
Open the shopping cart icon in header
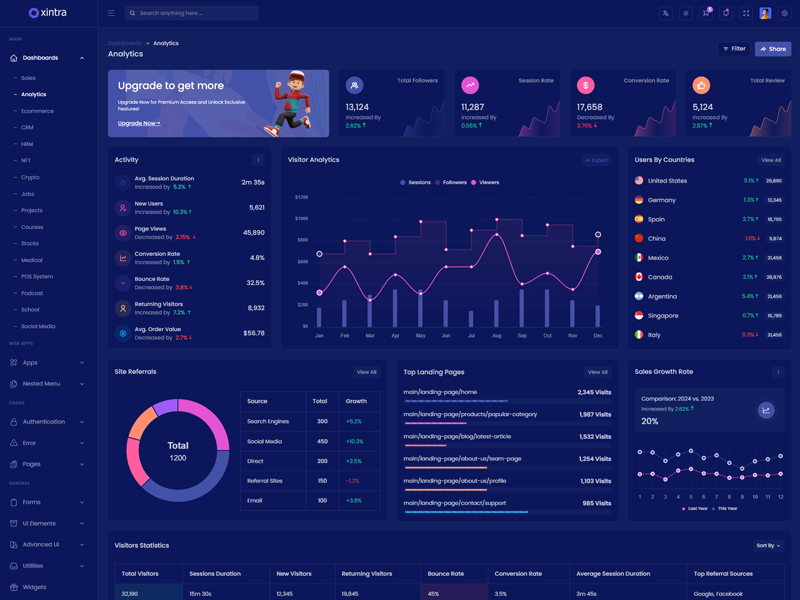pos(706,14)
